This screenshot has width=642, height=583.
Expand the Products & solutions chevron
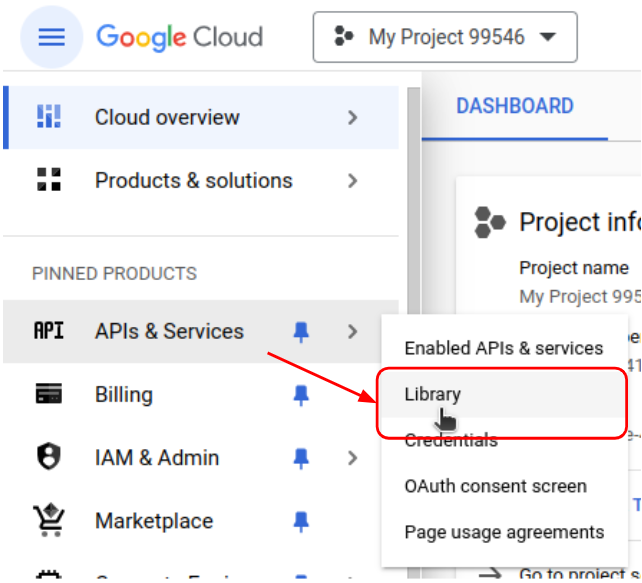click(352, 181)
